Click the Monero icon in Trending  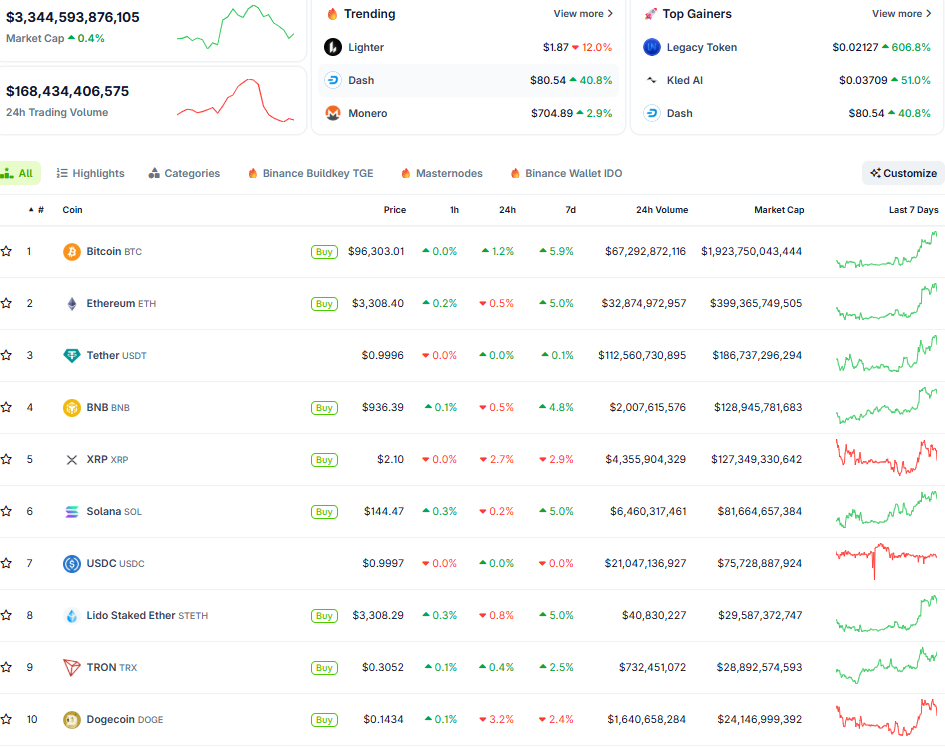pyautogui.click(x=333, y=114)
